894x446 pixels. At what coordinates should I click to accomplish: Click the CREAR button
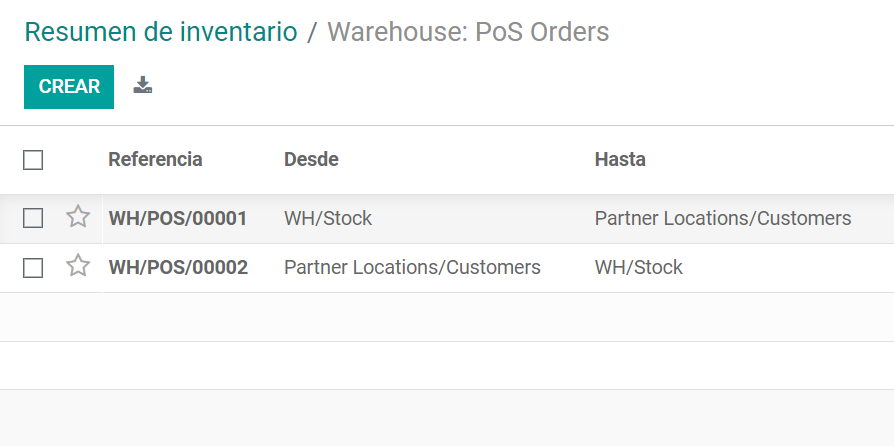(x=69, y=87)
